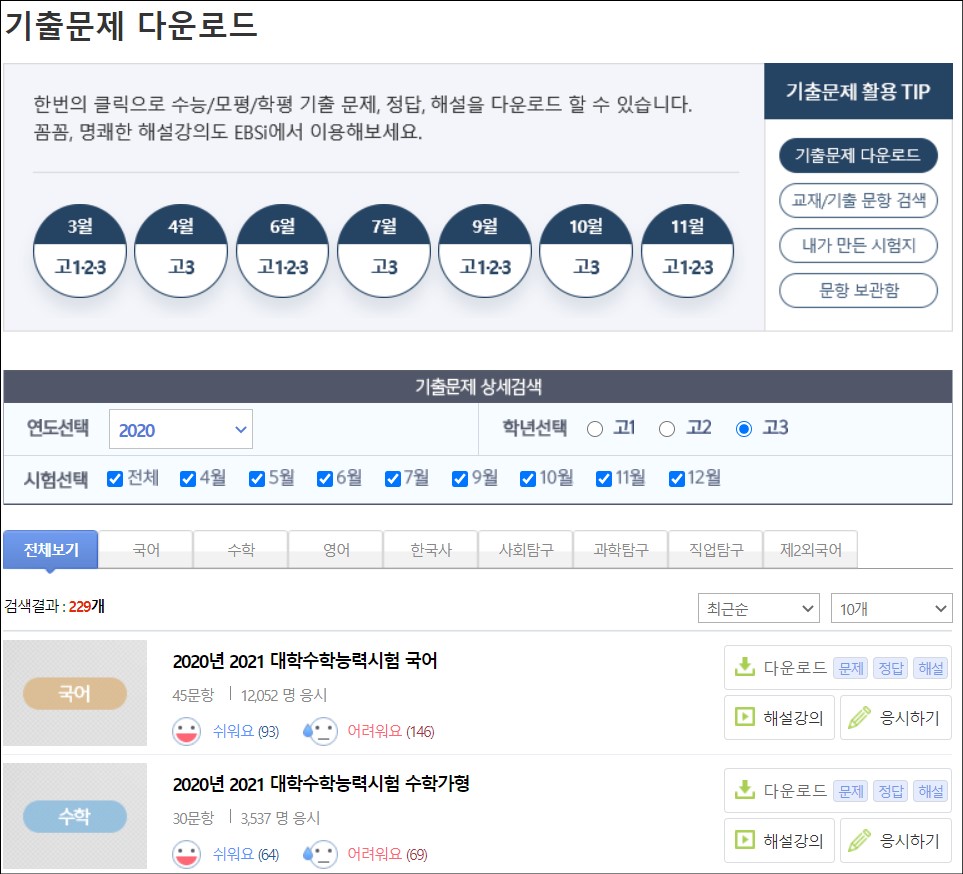Toggle the 6월 exam checkbox
This screenshot has height=874, width=963.
(325, 478)
